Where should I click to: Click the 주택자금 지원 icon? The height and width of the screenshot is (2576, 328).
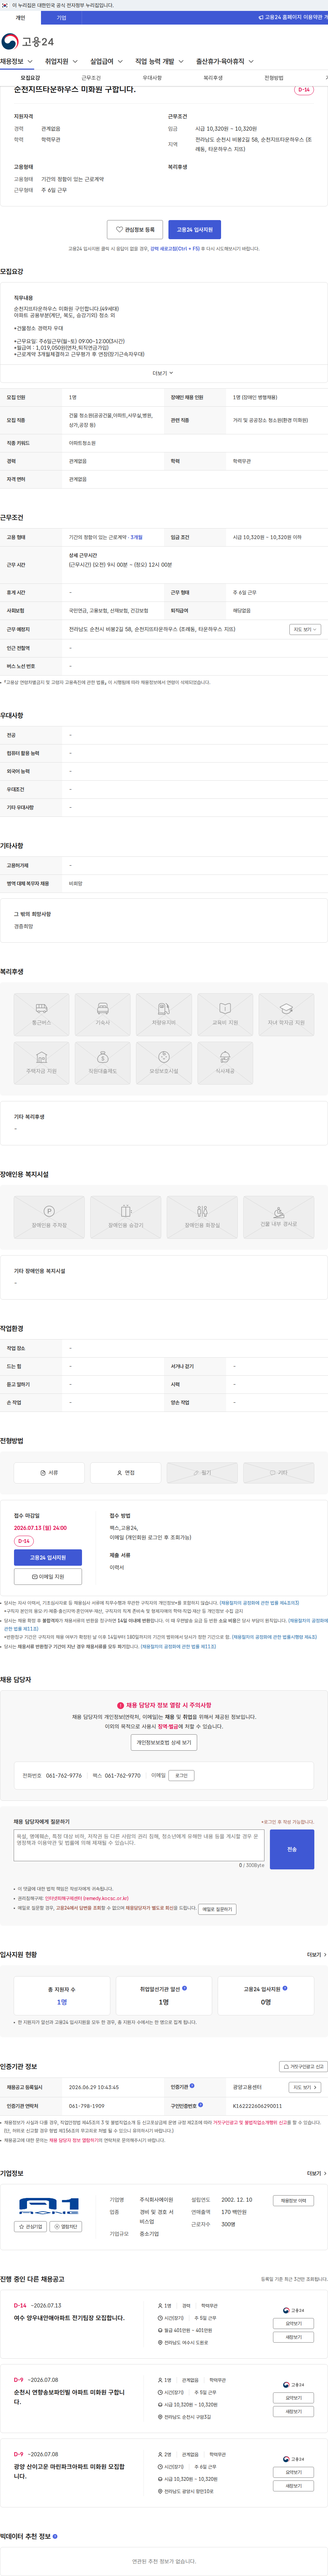click(41, 1063)
